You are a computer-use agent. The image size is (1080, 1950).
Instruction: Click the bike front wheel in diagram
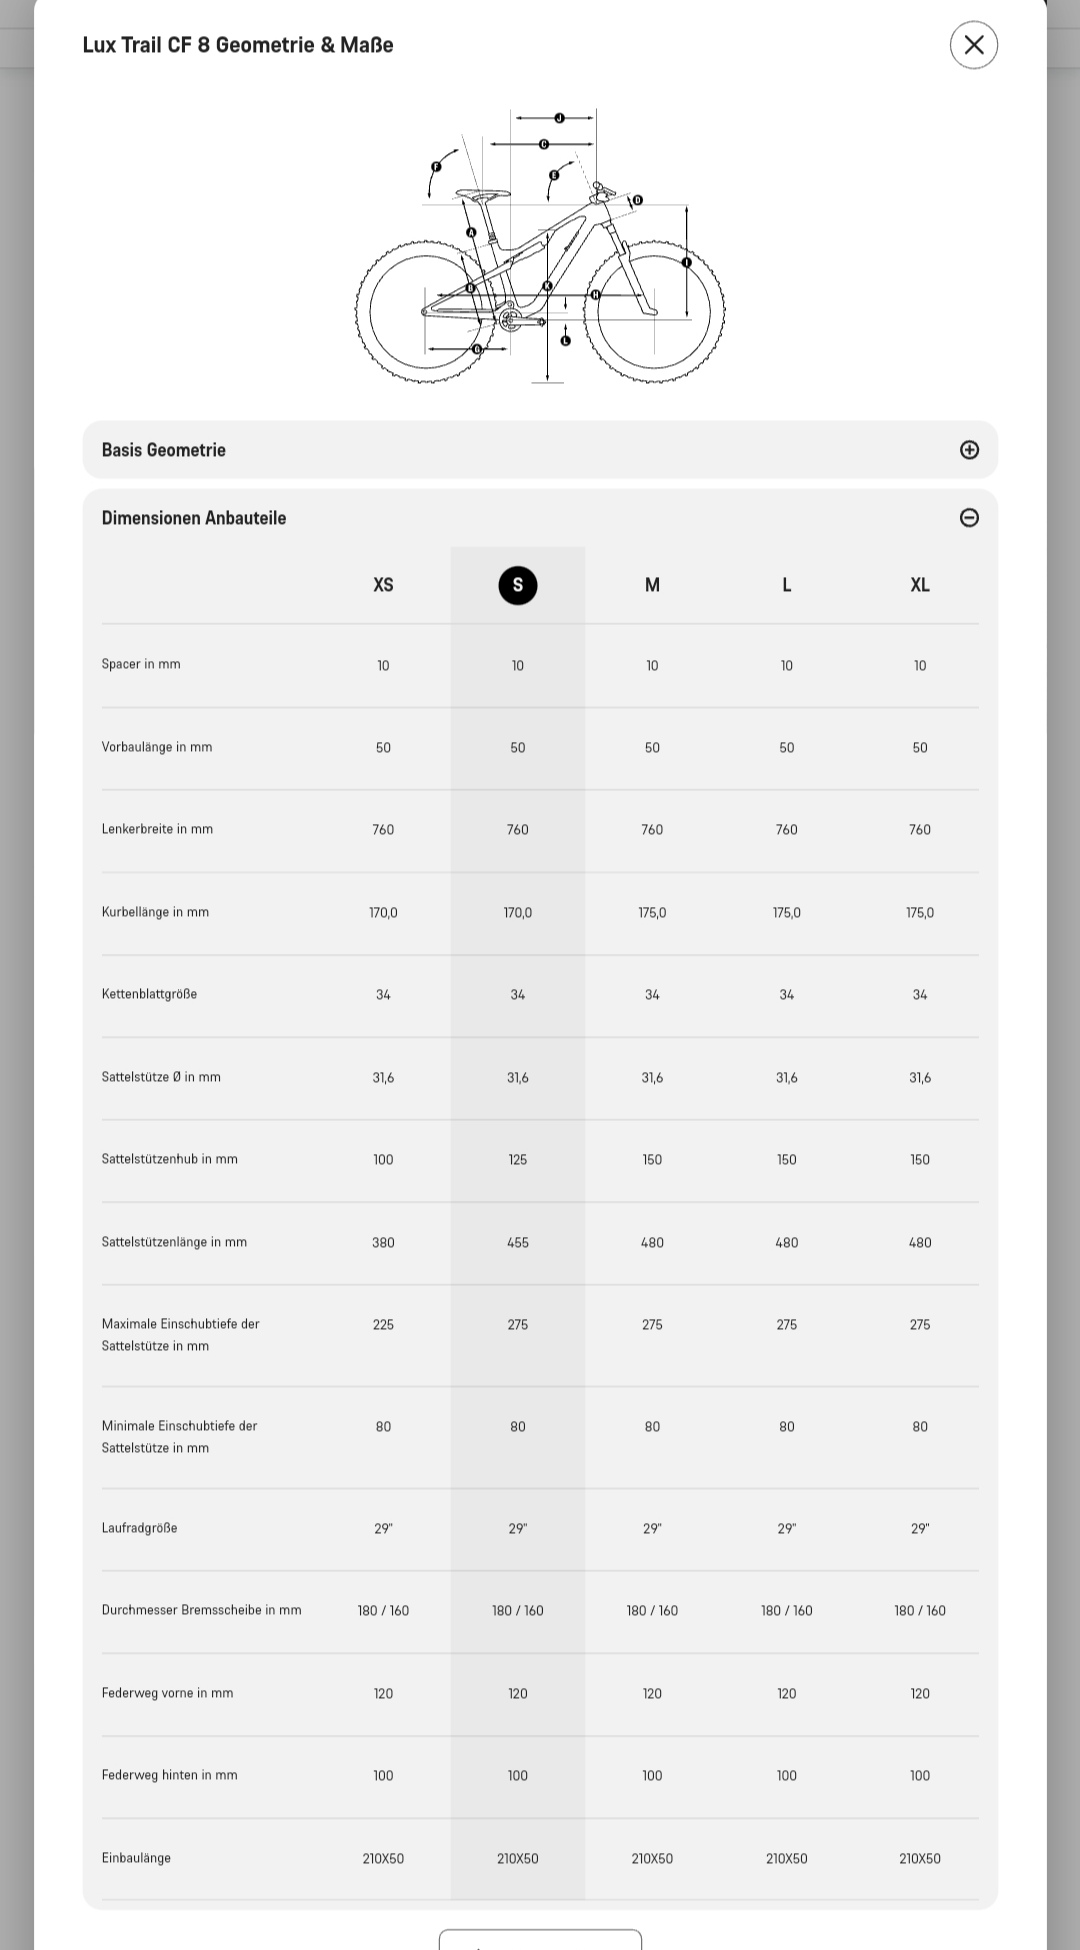tap(654, 311)
